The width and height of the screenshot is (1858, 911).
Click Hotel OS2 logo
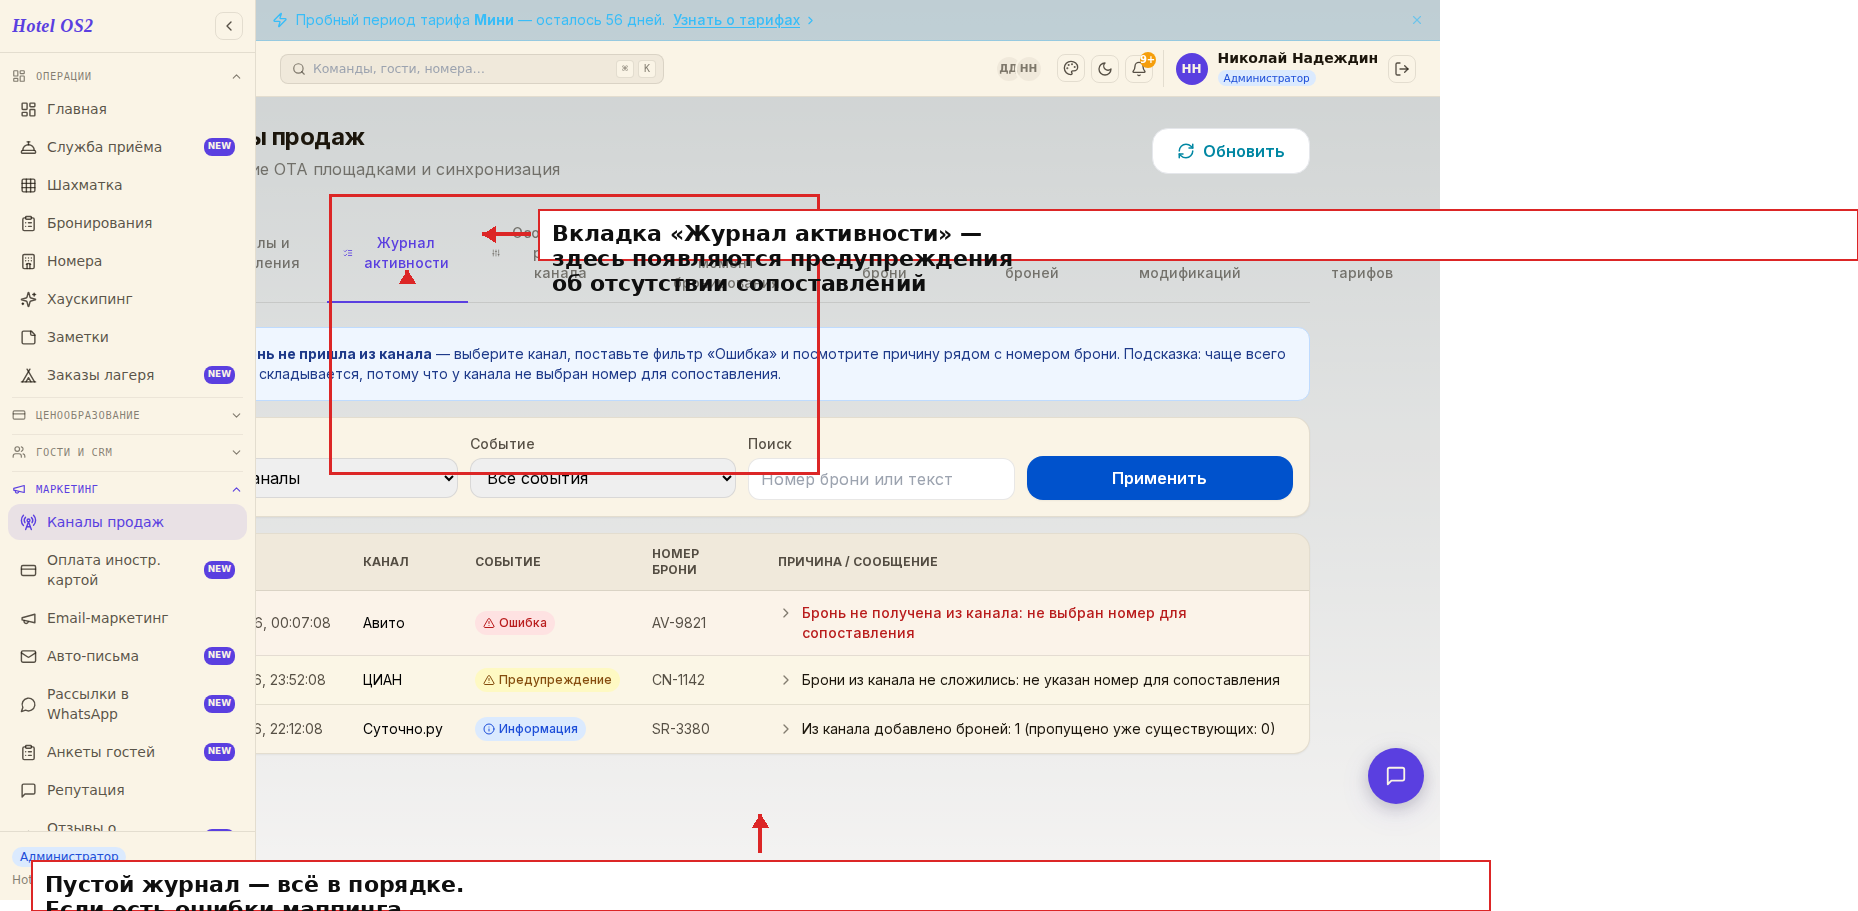click(x=53, y=26)
